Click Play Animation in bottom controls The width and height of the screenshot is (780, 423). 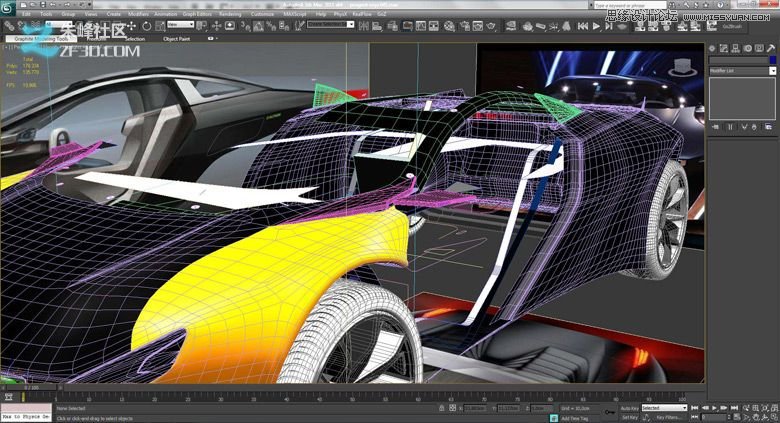pos(714,408)
